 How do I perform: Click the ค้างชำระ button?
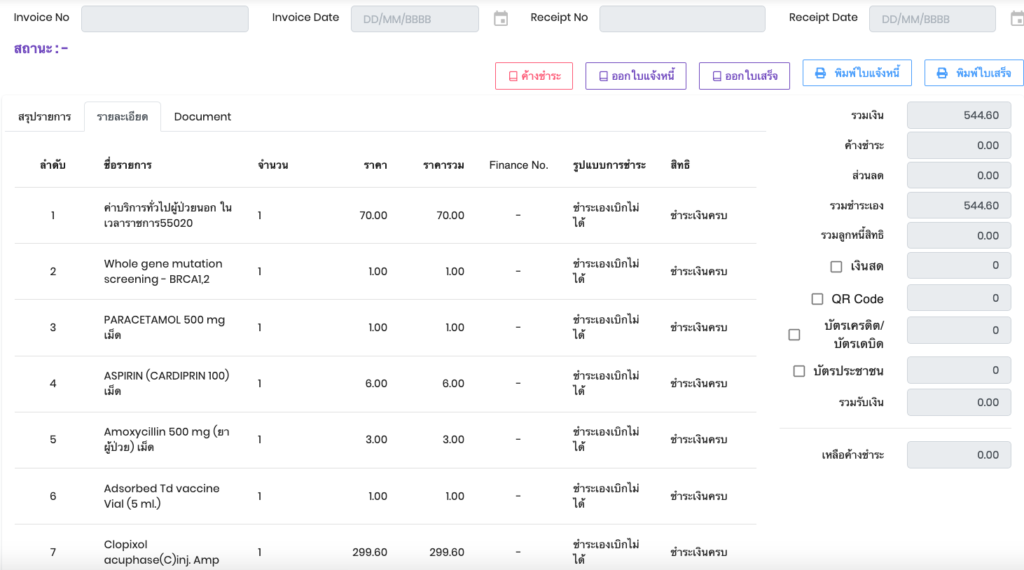(534, 76)
